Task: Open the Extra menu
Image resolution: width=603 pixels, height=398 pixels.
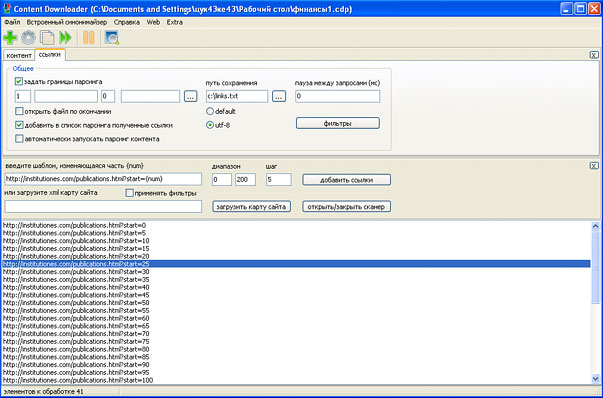Action: [x=175, y=22]
